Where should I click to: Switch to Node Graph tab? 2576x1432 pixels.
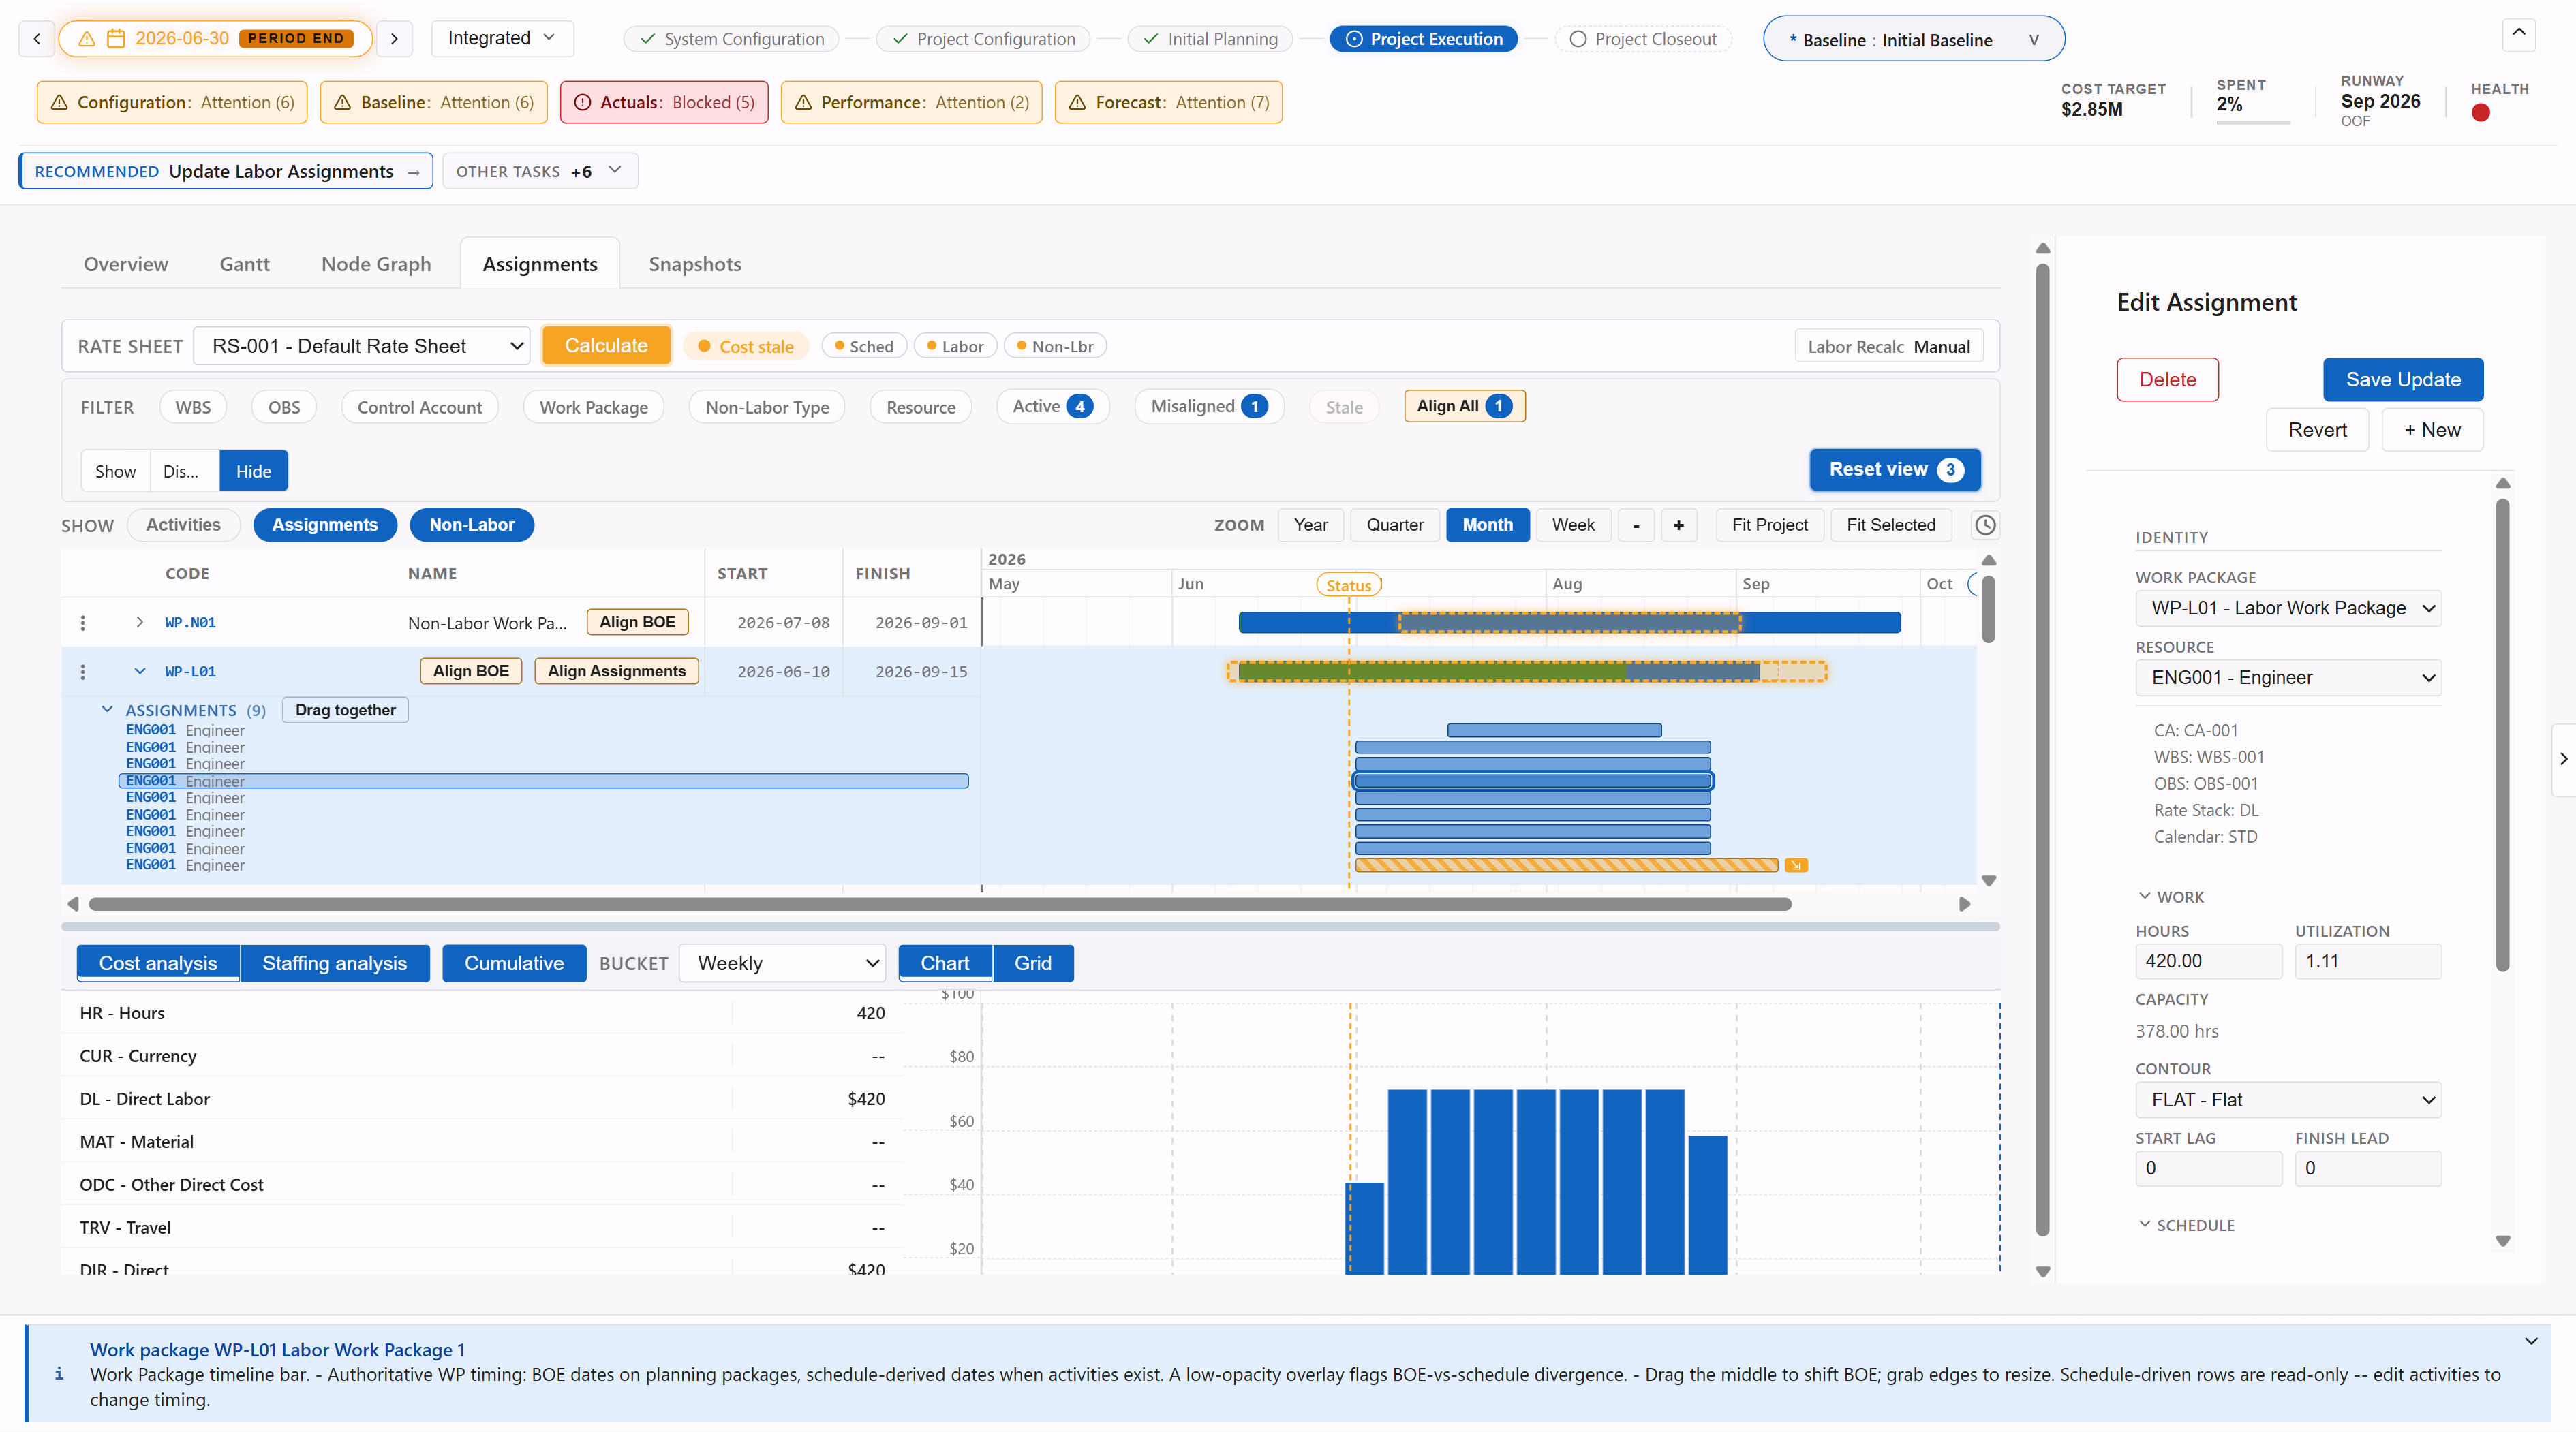coord(376,264)
